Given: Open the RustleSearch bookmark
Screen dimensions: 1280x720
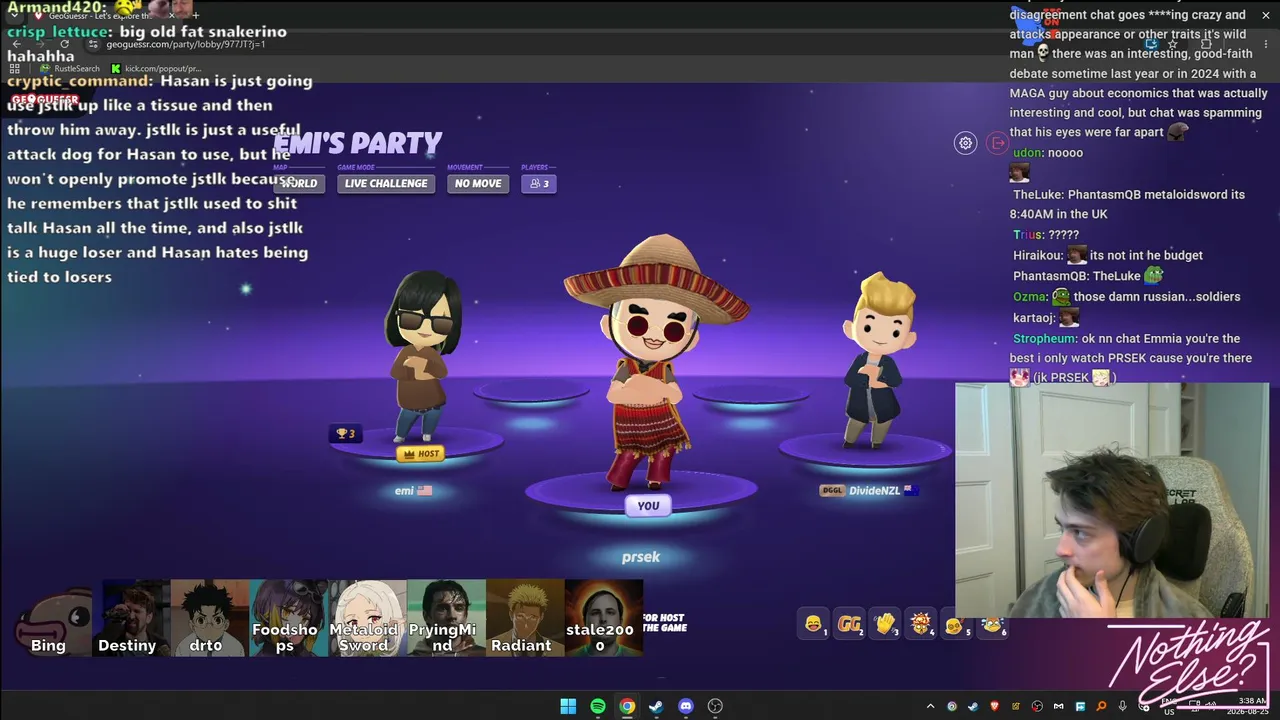Looking at the screenshot, I should [70, 68].
